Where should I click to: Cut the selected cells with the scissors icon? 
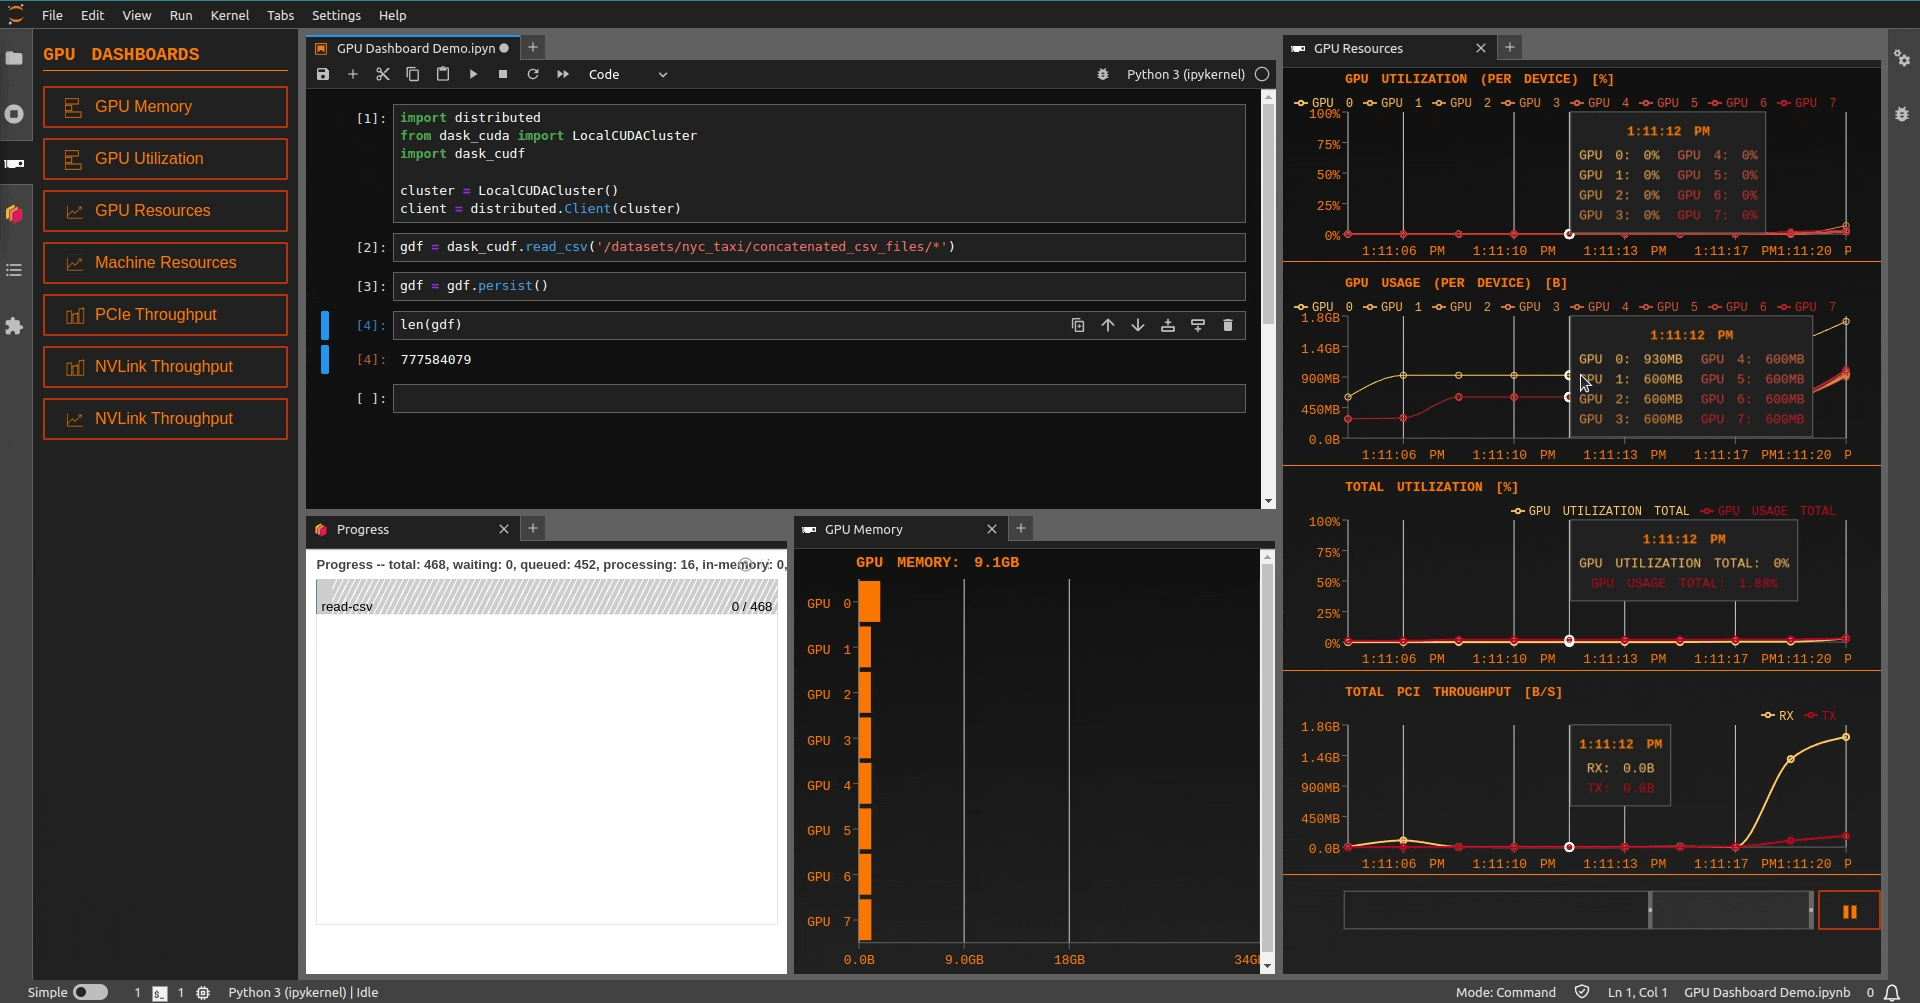pyautogui.click(x=383, y=74)
